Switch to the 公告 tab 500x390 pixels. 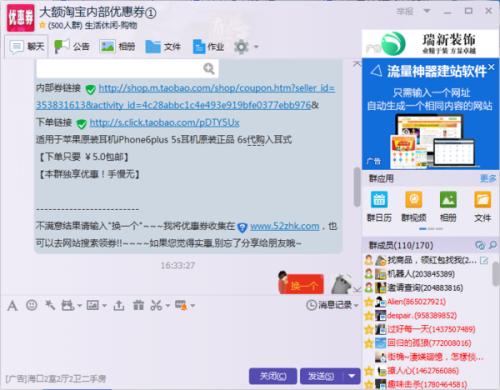[72, 47]
